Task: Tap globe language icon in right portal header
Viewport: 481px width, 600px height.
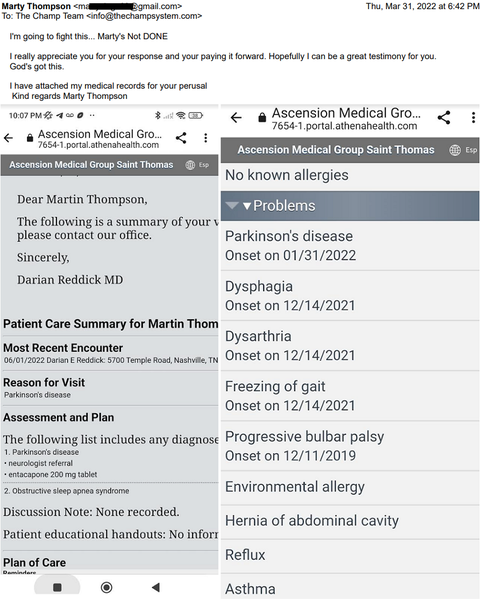Action: pos(455,150)
